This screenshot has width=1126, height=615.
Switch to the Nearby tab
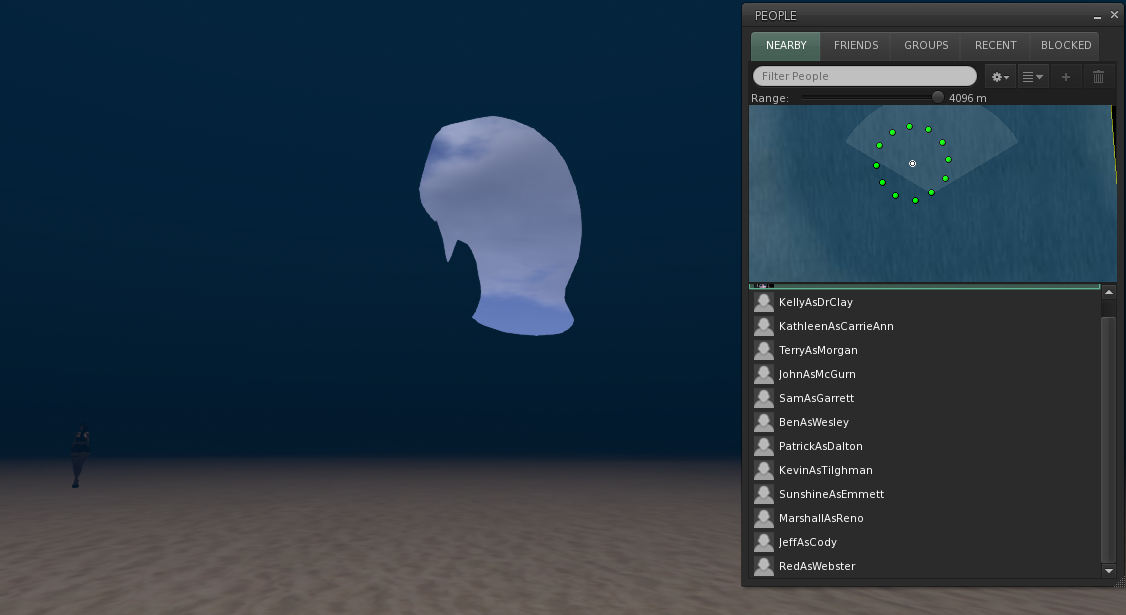coord(786,45)
